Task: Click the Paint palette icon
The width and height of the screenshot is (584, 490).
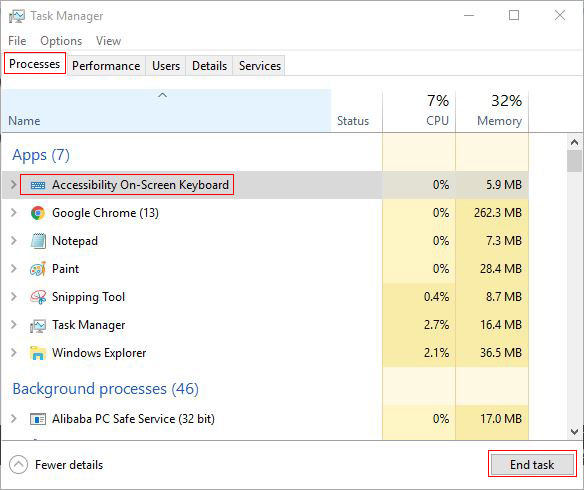Action: (x=38, y=269)
